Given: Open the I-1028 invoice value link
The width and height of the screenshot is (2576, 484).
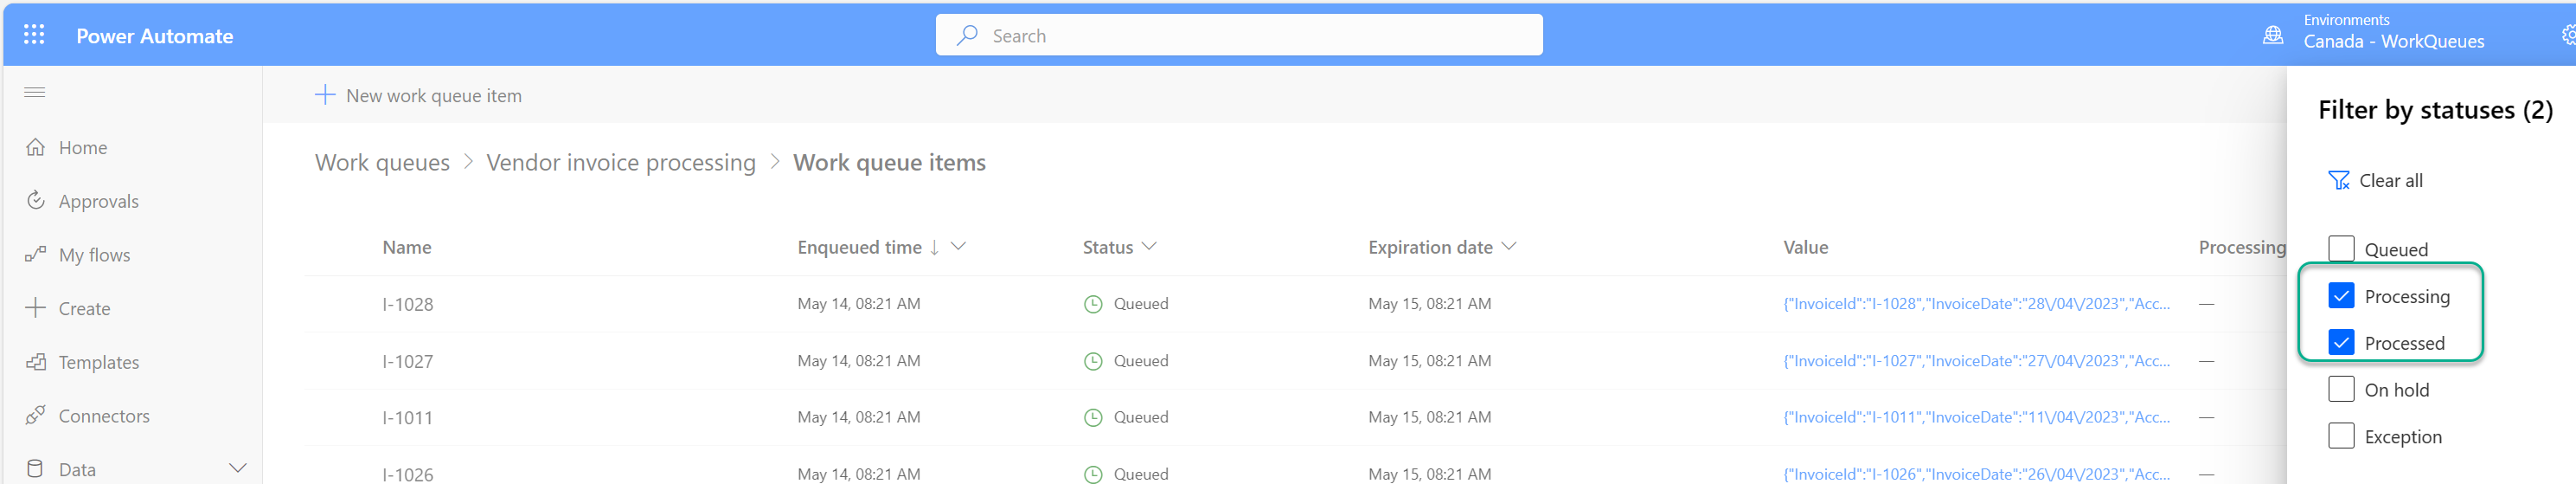Looking at the screenshot, I should pyautogui.click(x=1975, y=304).
